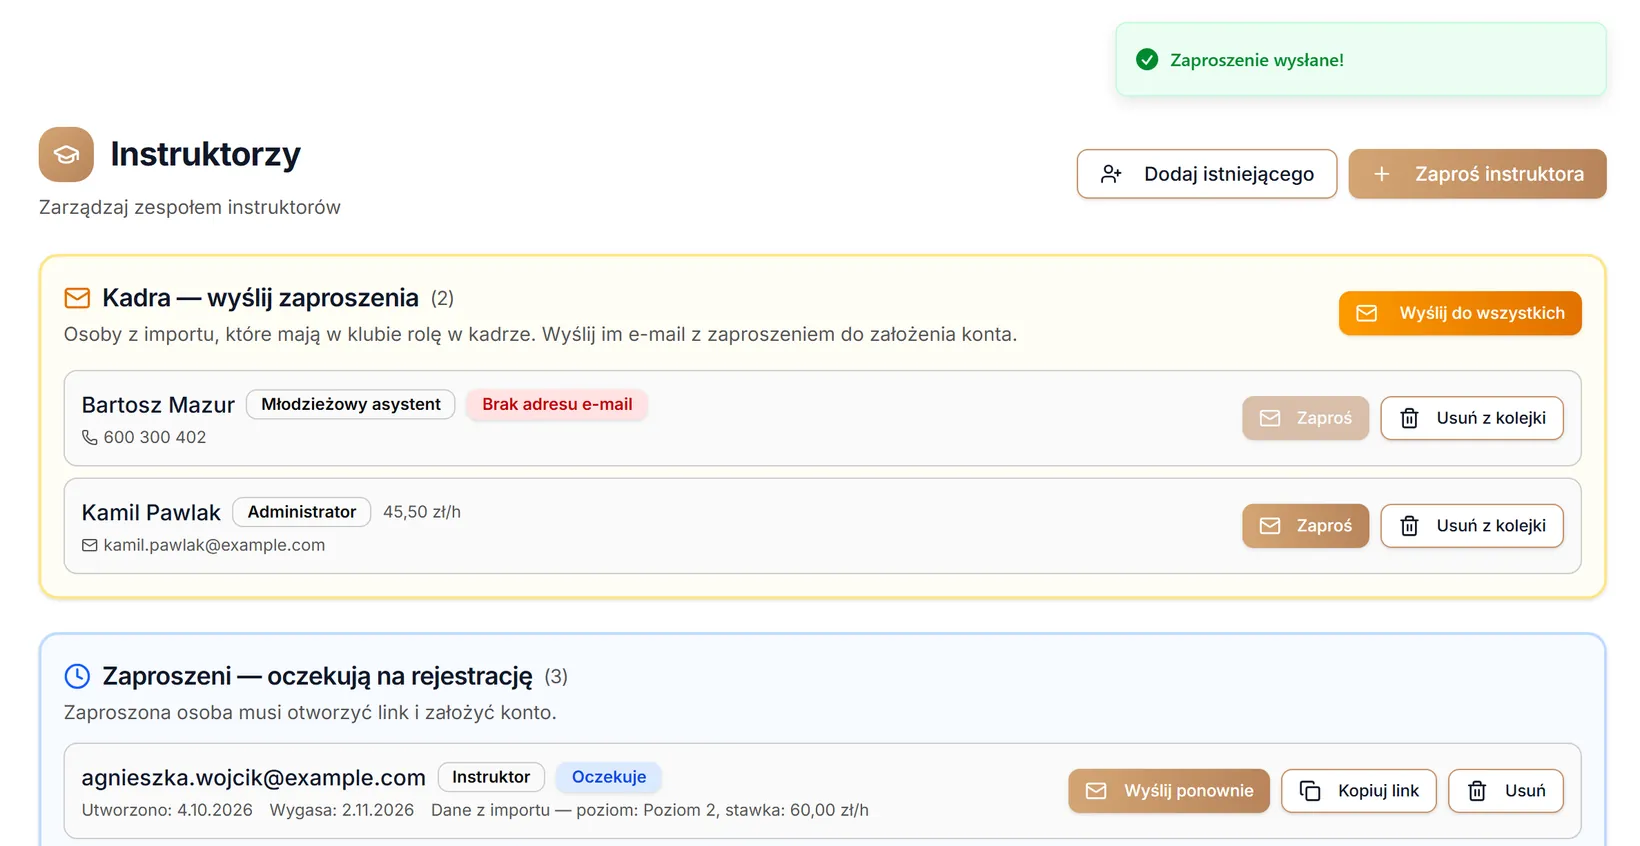
Task: Click the Utworzono: 4.10.2026 date text
Action: [x=167, y=810]
